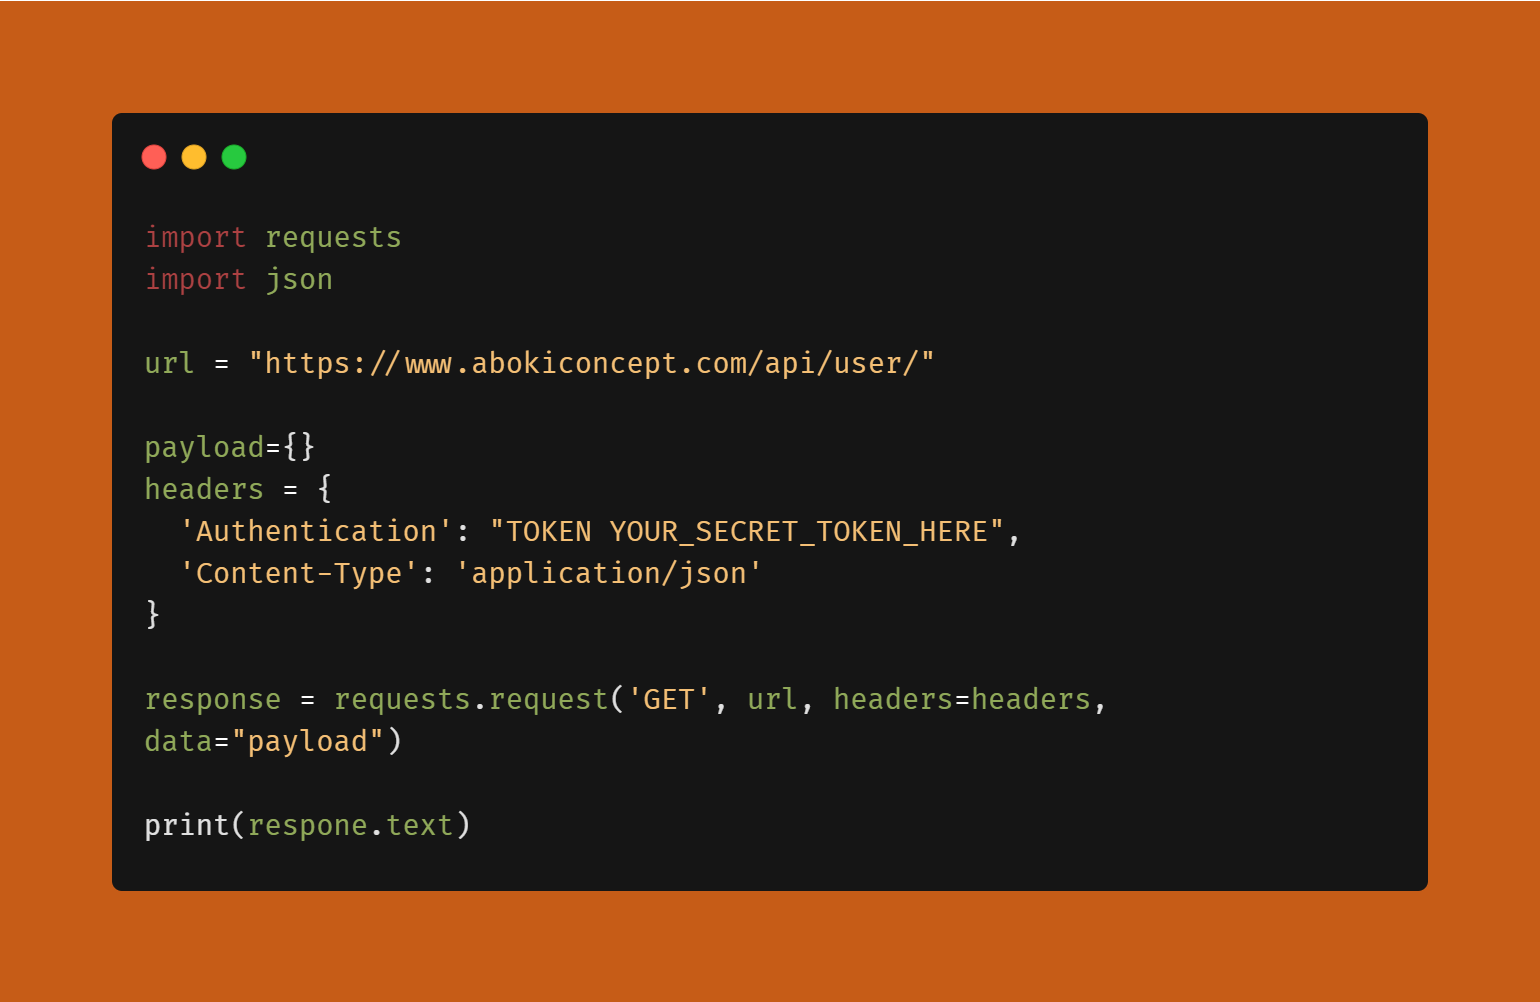Click the print function name
This screenshot has height=1002, width=1540.
click(x=187, y=825)
